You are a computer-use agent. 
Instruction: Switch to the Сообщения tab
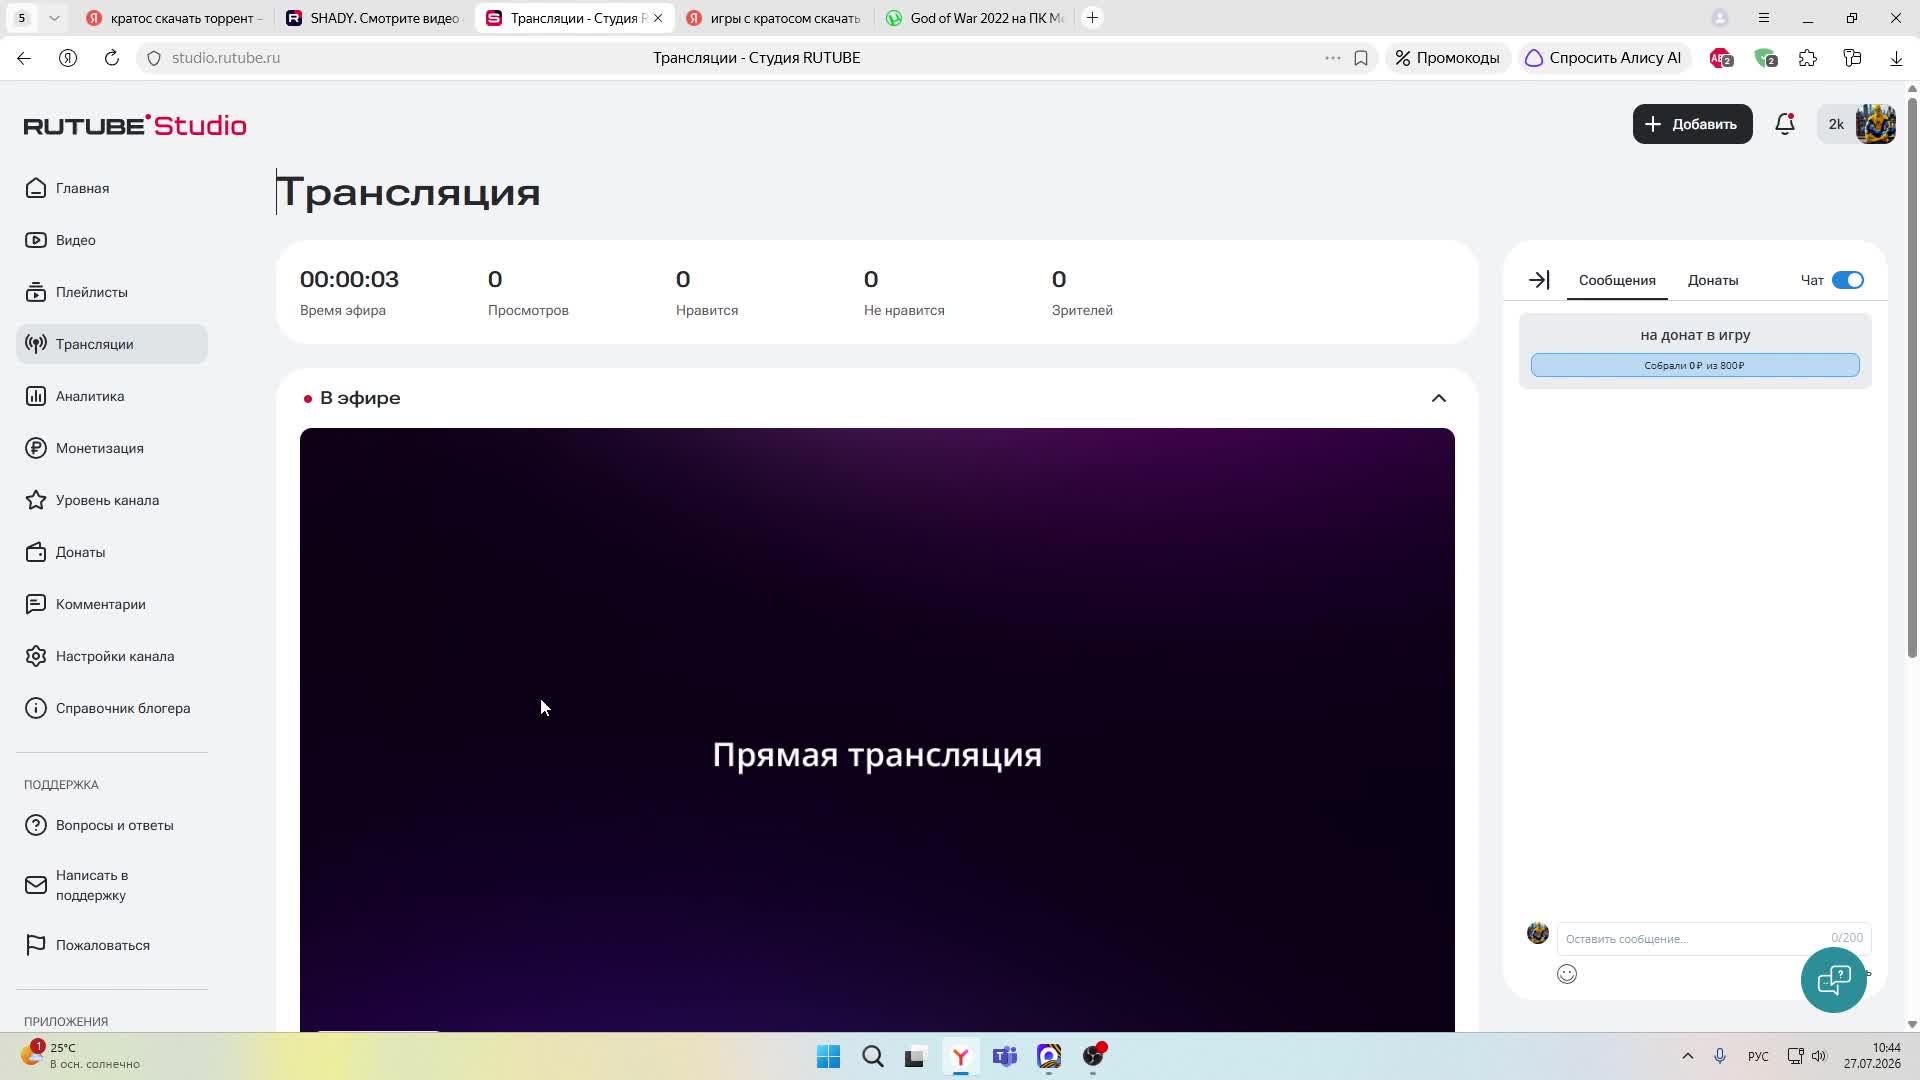point(1617,280)
